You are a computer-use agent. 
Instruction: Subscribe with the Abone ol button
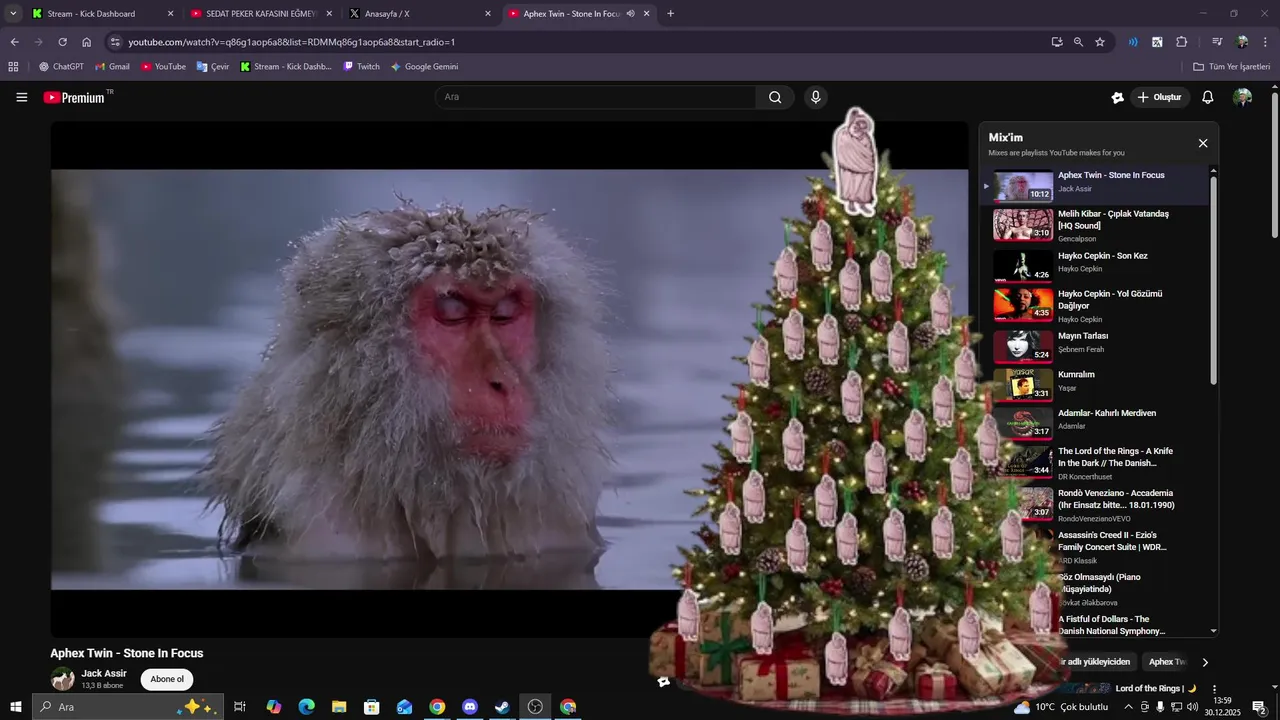[x=167, y=679]
